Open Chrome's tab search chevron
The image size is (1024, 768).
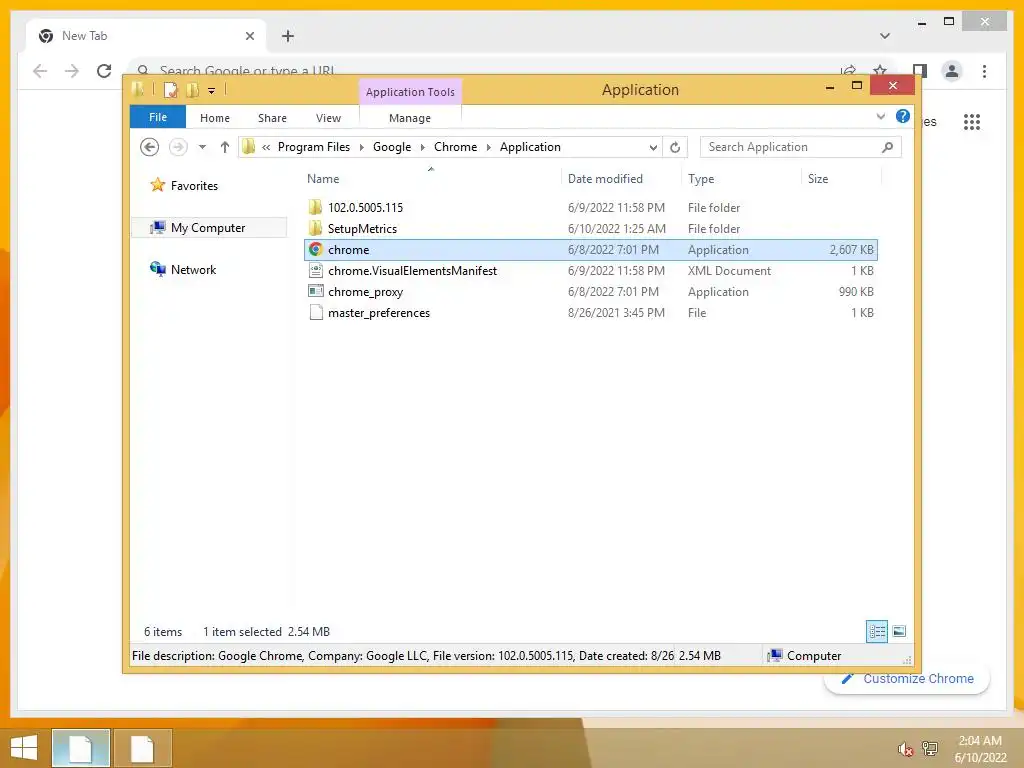pos(885,36)
